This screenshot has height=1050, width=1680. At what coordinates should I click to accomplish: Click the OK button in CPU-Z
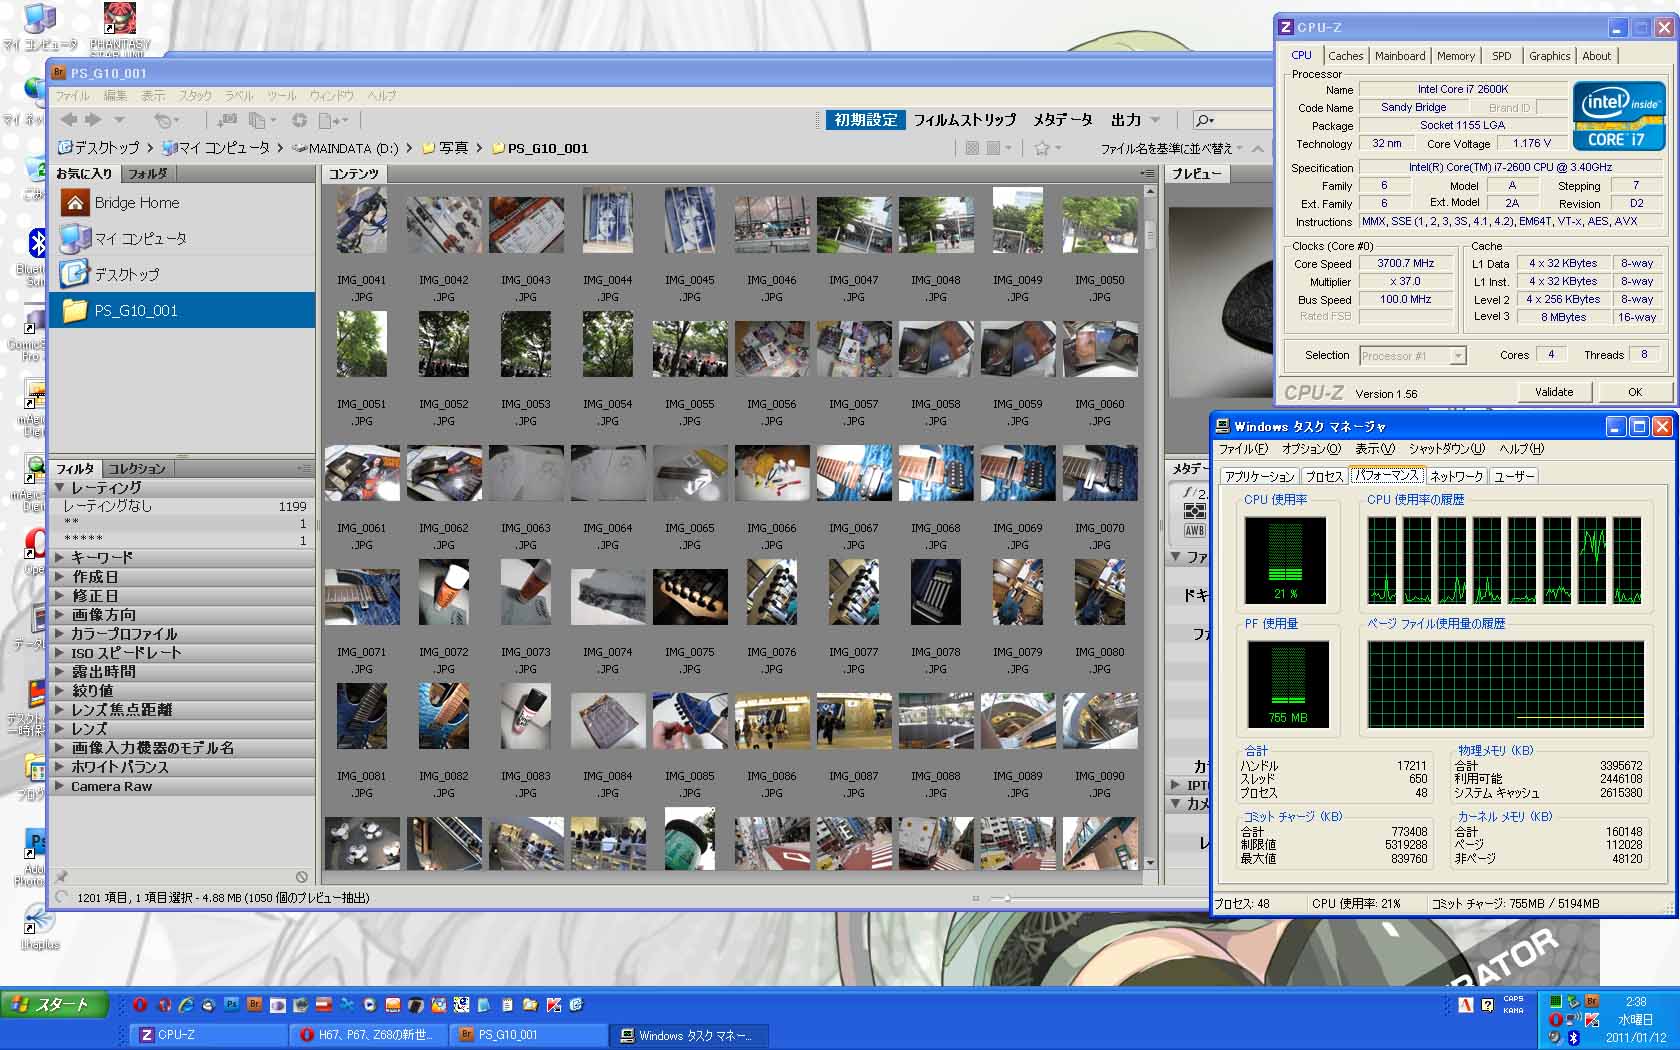tap(1635, 392)
